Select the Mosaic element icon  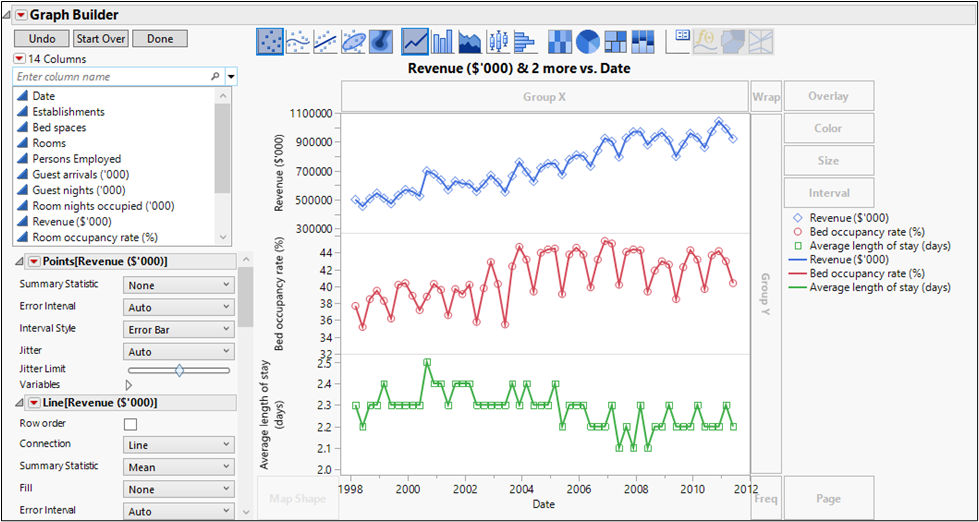643,41
